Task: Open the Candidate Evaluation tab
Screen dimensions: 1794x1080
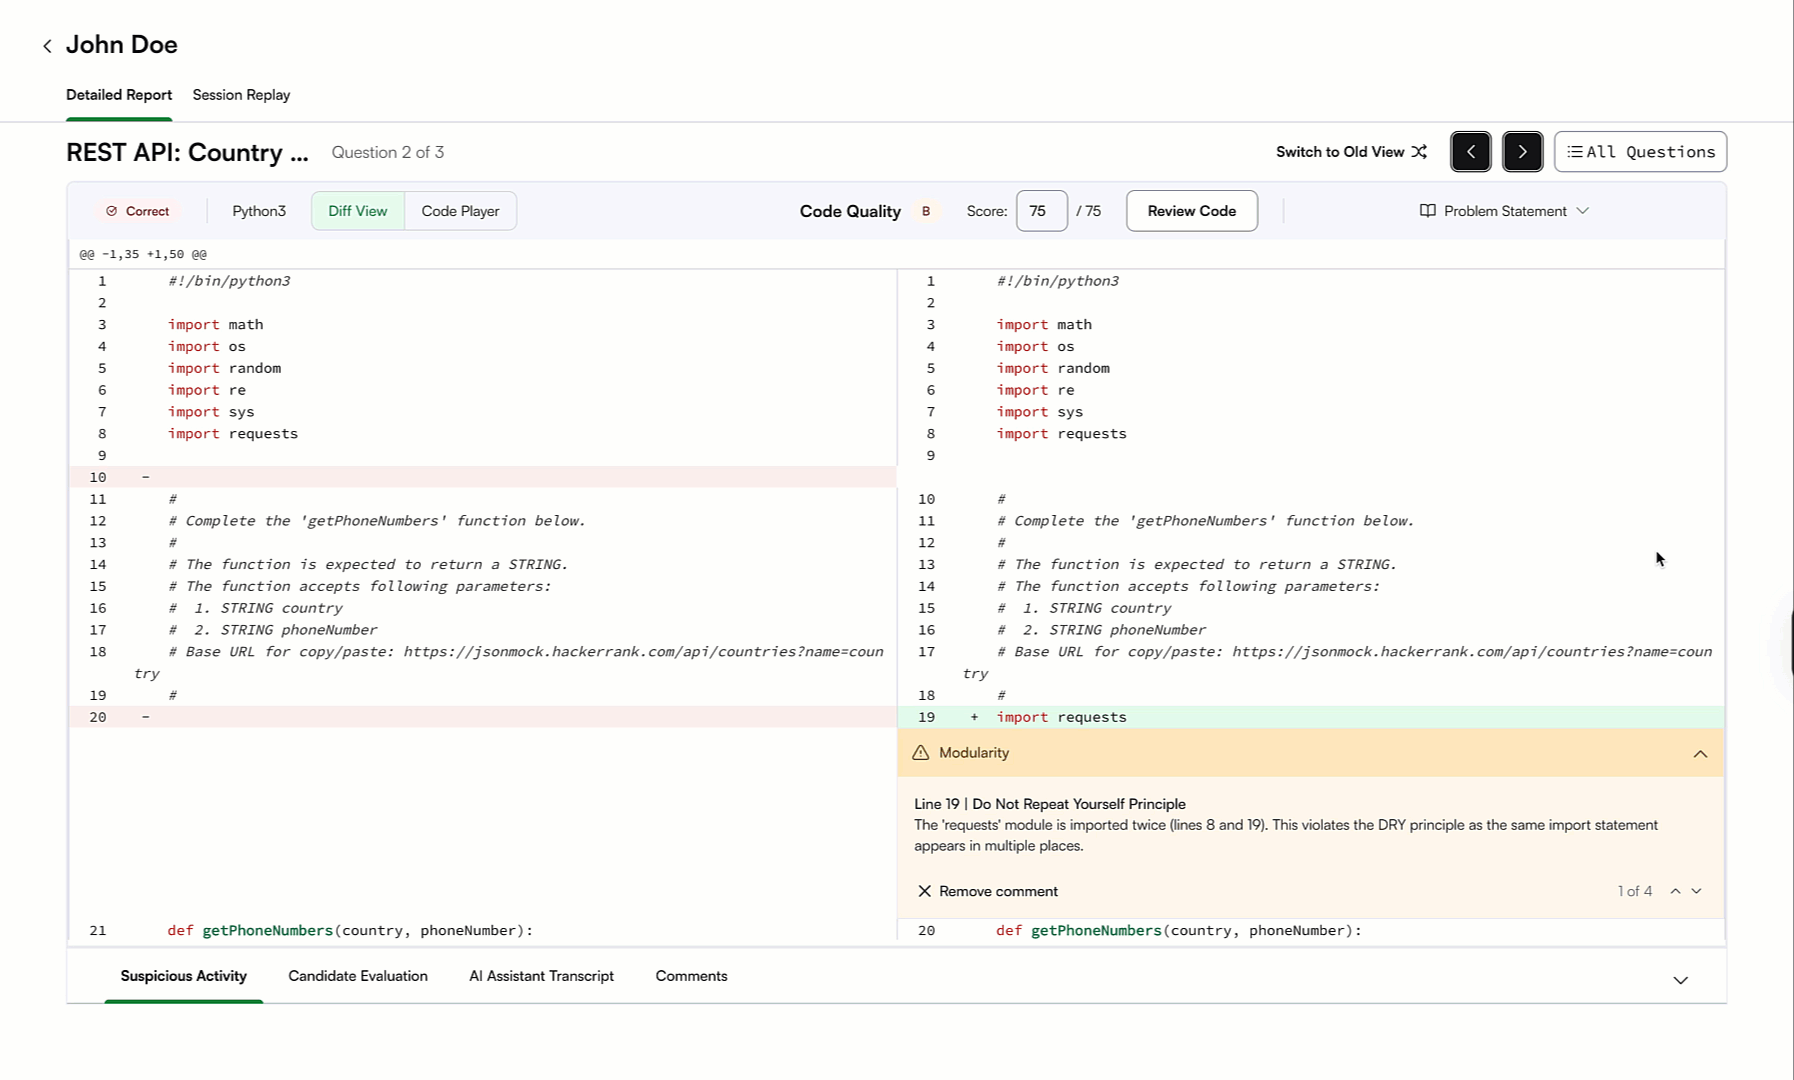Action: coord(357,975)
